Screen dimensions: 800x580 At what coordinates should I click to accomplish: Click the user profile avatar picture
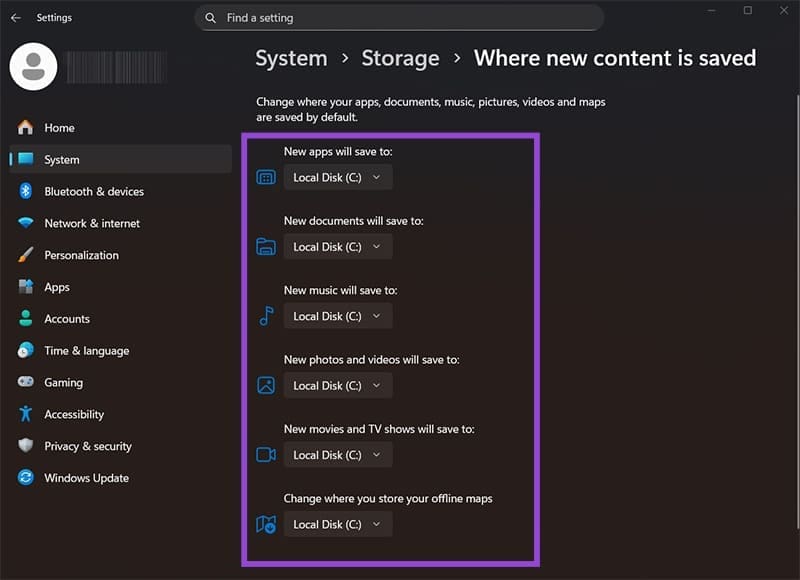[x=32, y=66]
